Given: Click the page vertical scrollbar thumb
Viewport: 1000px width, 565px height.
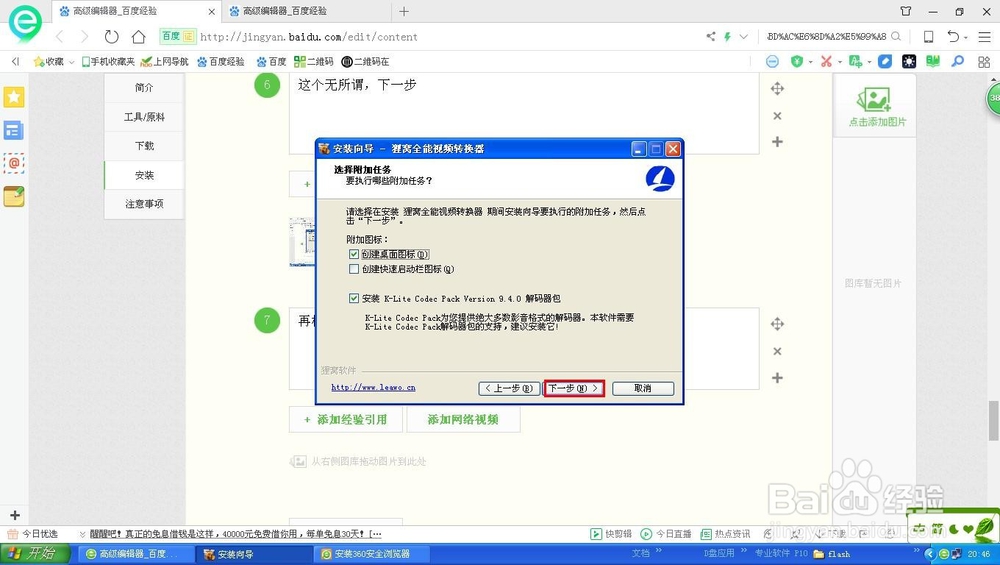Looking at the screenshot, I should tap(994, 420).
